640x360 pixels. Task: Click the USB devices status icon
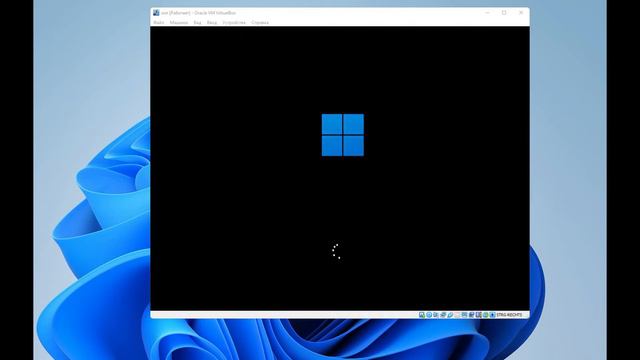point(450,315)
